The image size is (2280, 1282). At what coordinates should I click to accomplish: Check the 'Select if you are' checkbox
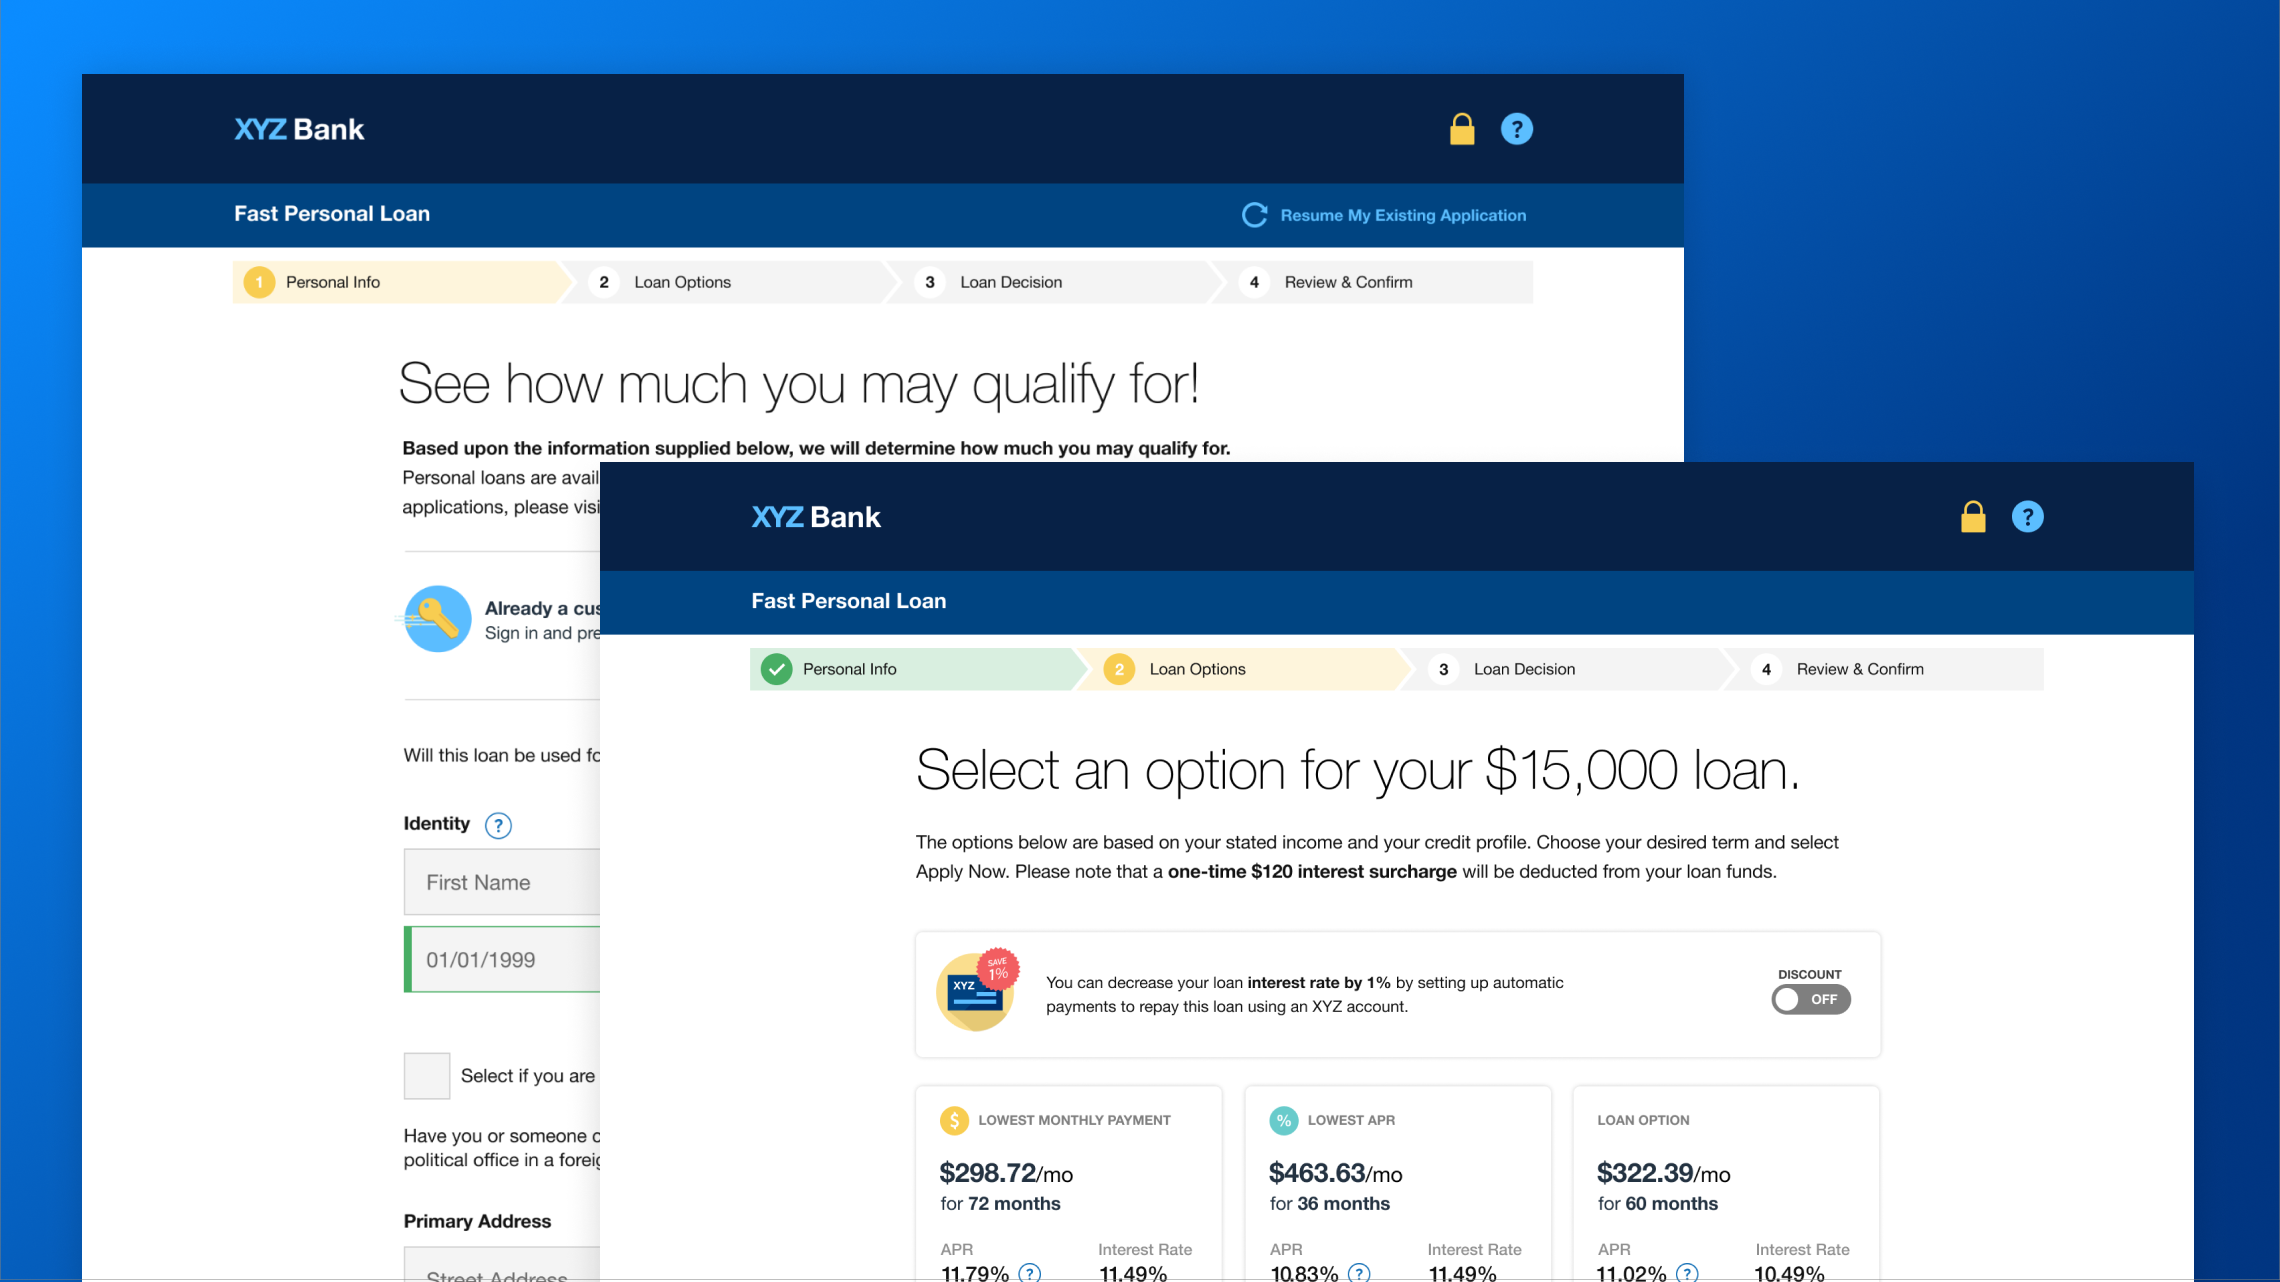(427, 1076)
